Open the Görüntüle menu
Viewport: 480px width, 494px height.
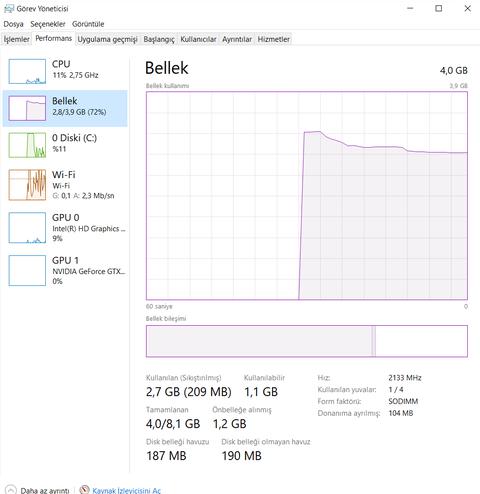click(88, 24)
